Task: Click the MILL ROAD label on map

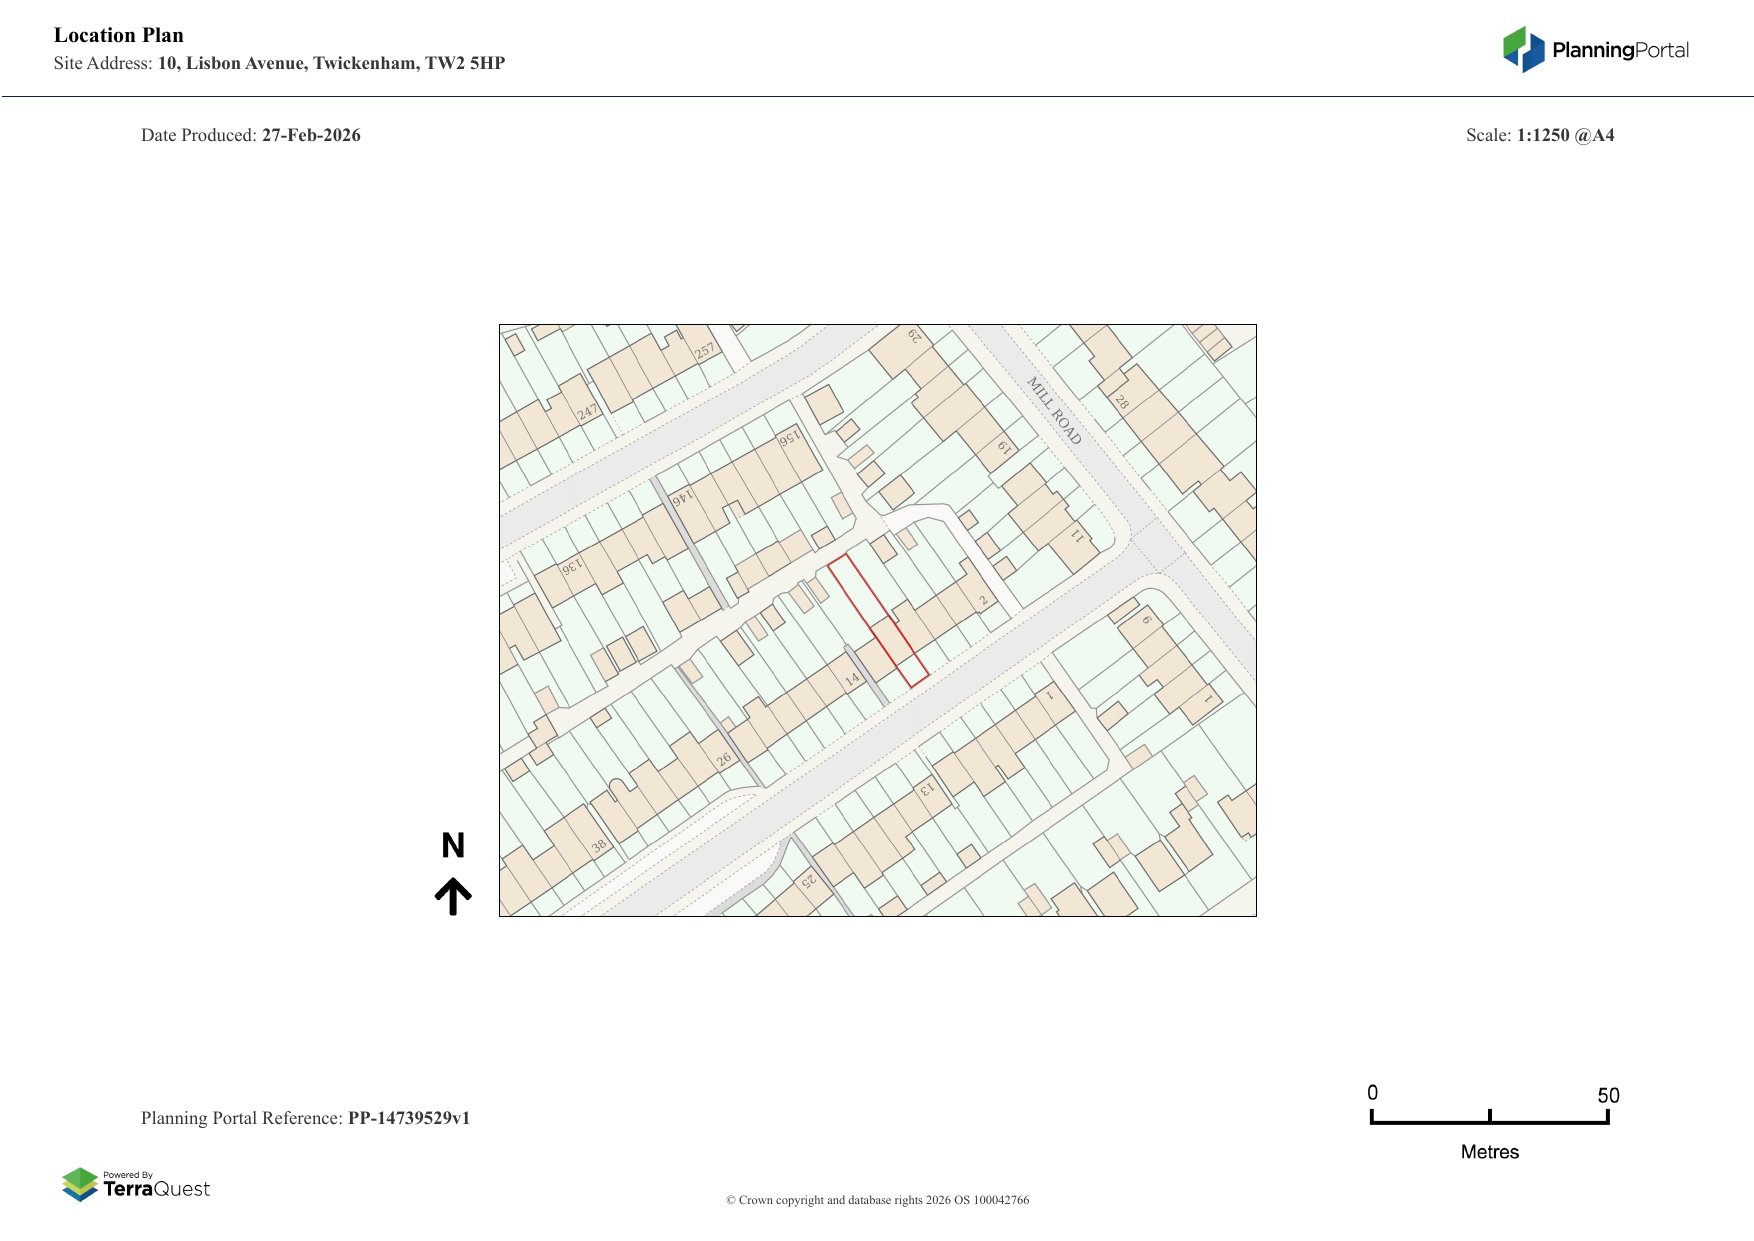Action: pyautogui.click(x=1054, y=410)
